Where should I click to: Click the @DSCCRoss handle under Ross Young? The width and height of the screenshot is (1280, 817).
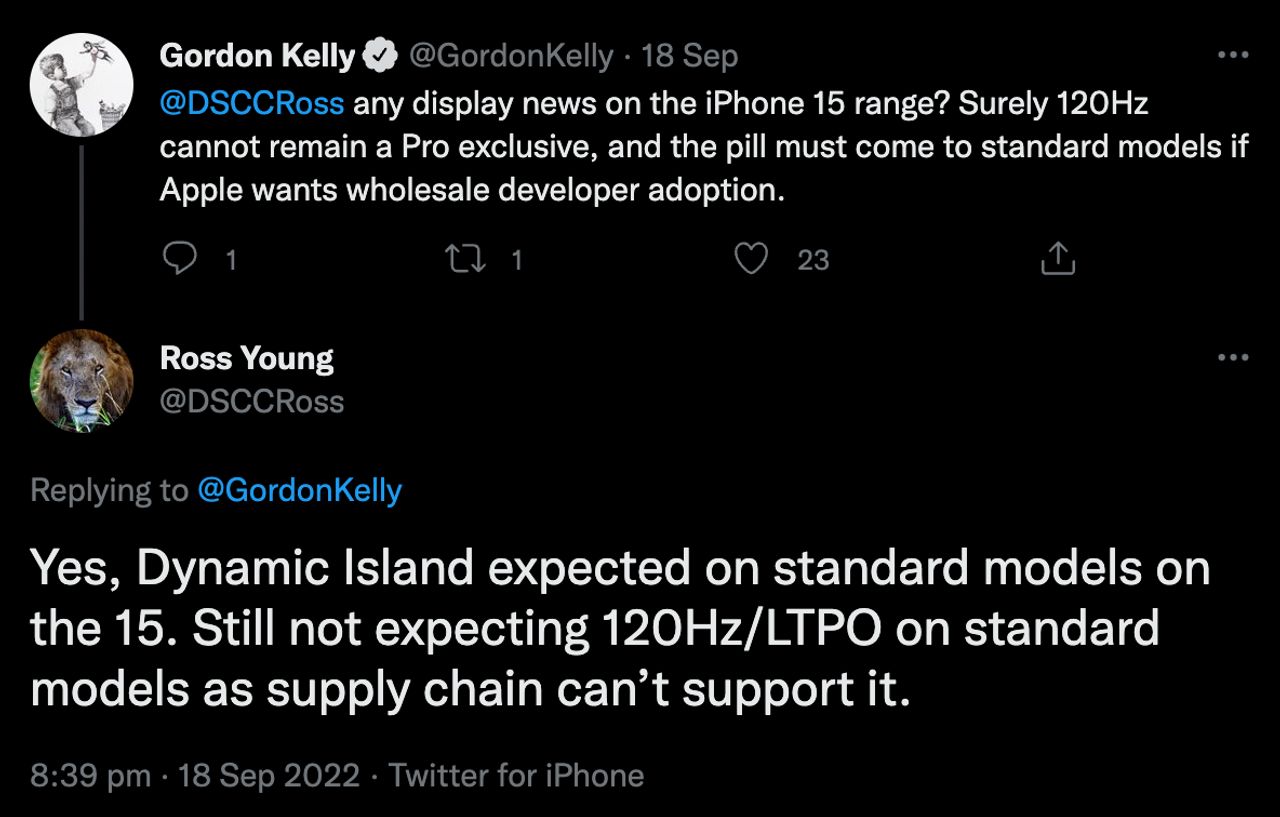[252, 401]
